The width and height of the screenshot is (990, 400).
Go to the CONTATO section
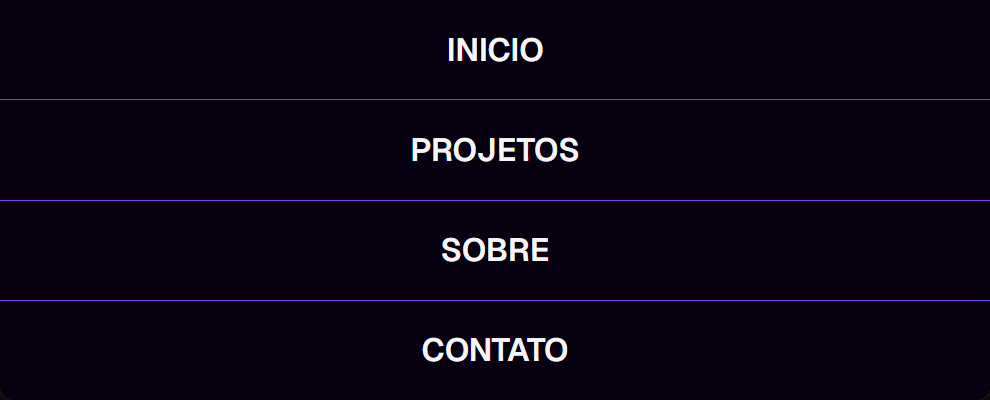(495, 350)
